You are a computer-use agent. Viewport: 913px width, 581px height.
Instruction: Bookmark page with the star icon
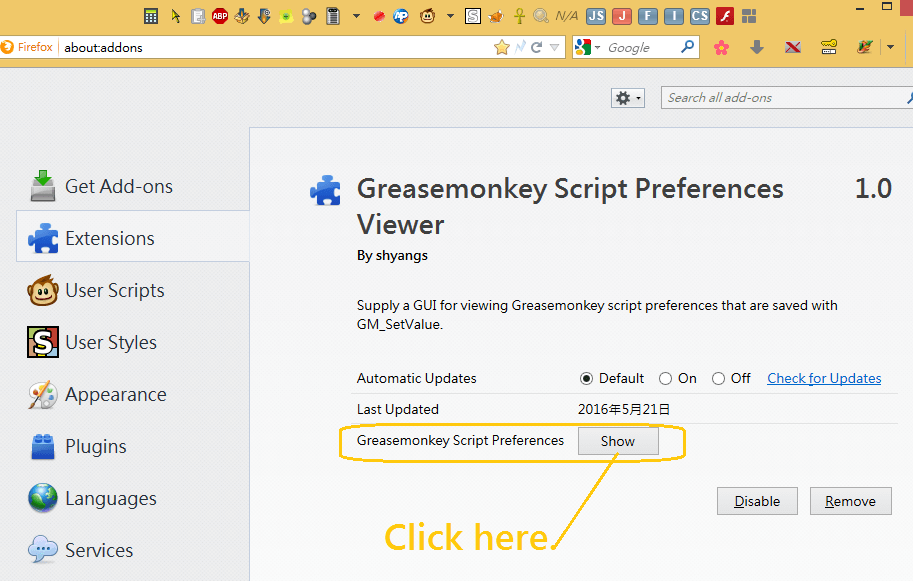(501, 47)
